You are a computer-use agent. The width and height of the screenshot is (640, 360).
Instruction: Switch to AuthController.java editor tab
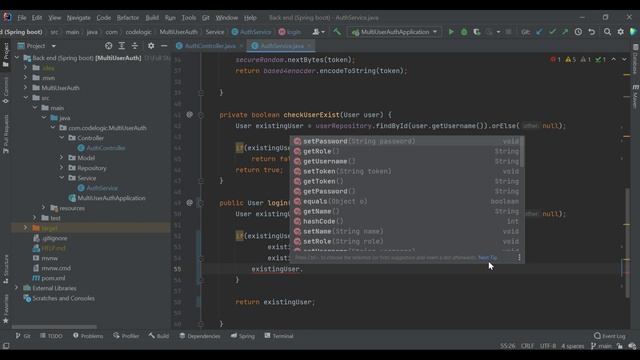click(210, 46)
